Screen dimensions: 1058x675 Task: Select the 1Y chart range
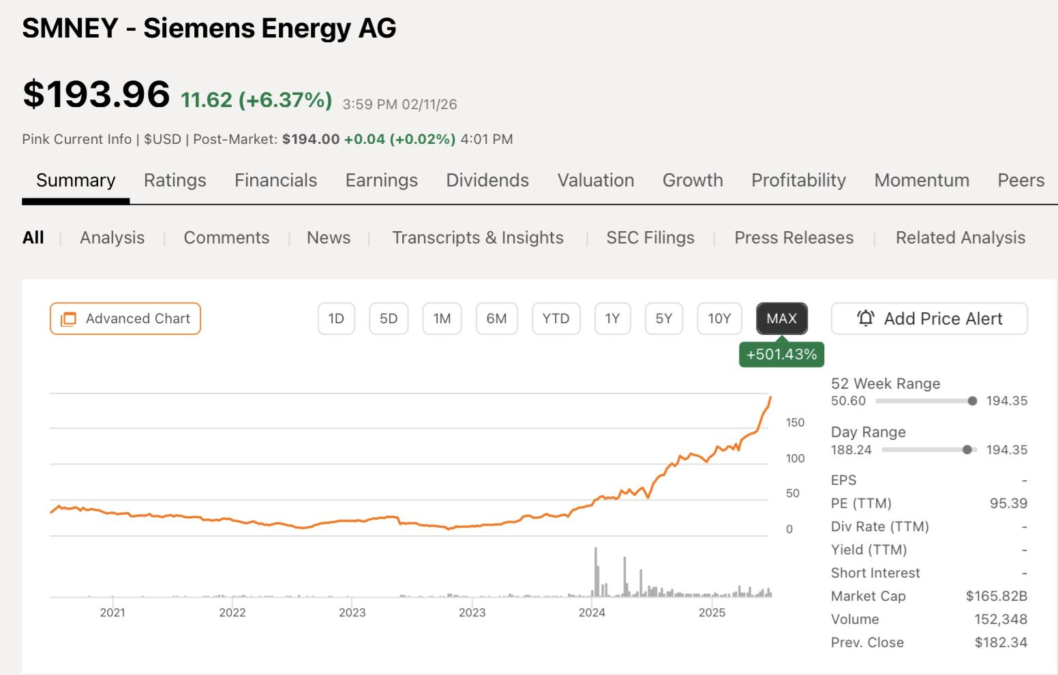(612, 319)
